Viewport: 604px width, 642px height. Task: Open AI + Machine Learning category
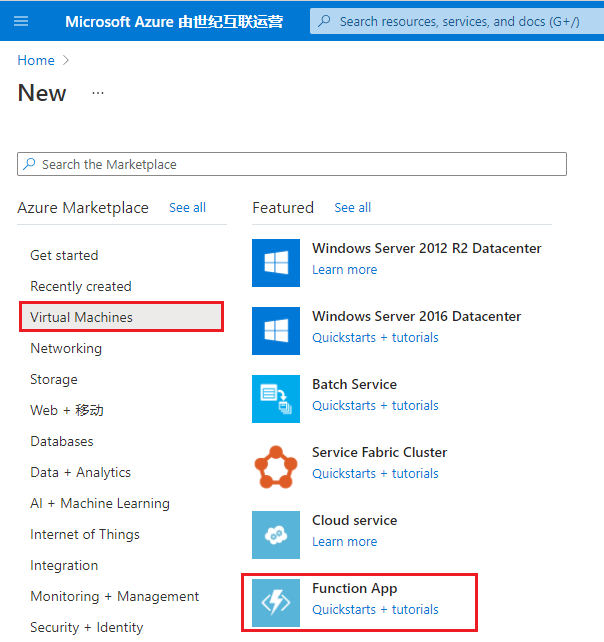point(100,503)
